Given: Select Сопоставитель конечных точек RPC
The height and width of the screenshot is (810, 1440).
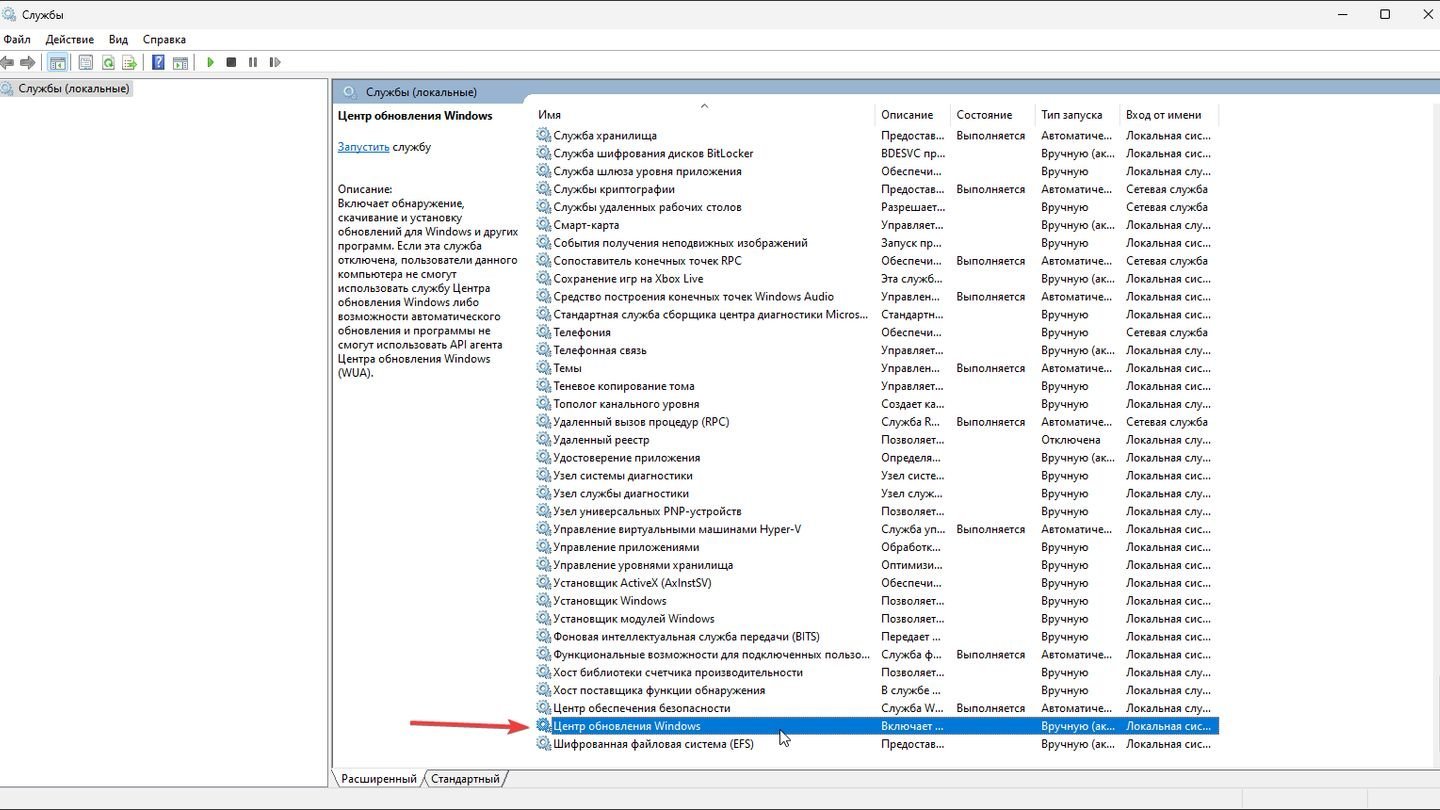Looking at the screenshot, I should [x=877, y=261].
